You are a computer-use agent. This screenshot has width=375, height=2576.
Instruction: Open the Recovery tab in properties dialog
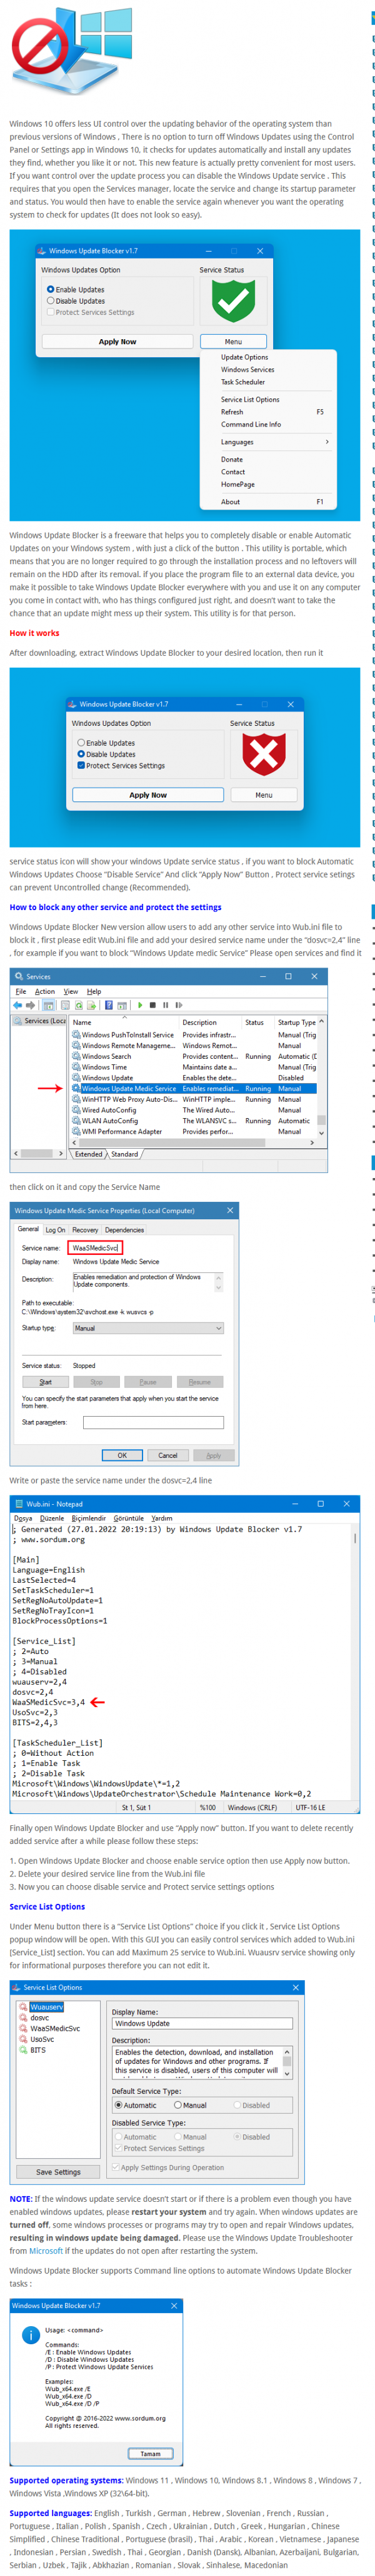(x=85, y=1230)
